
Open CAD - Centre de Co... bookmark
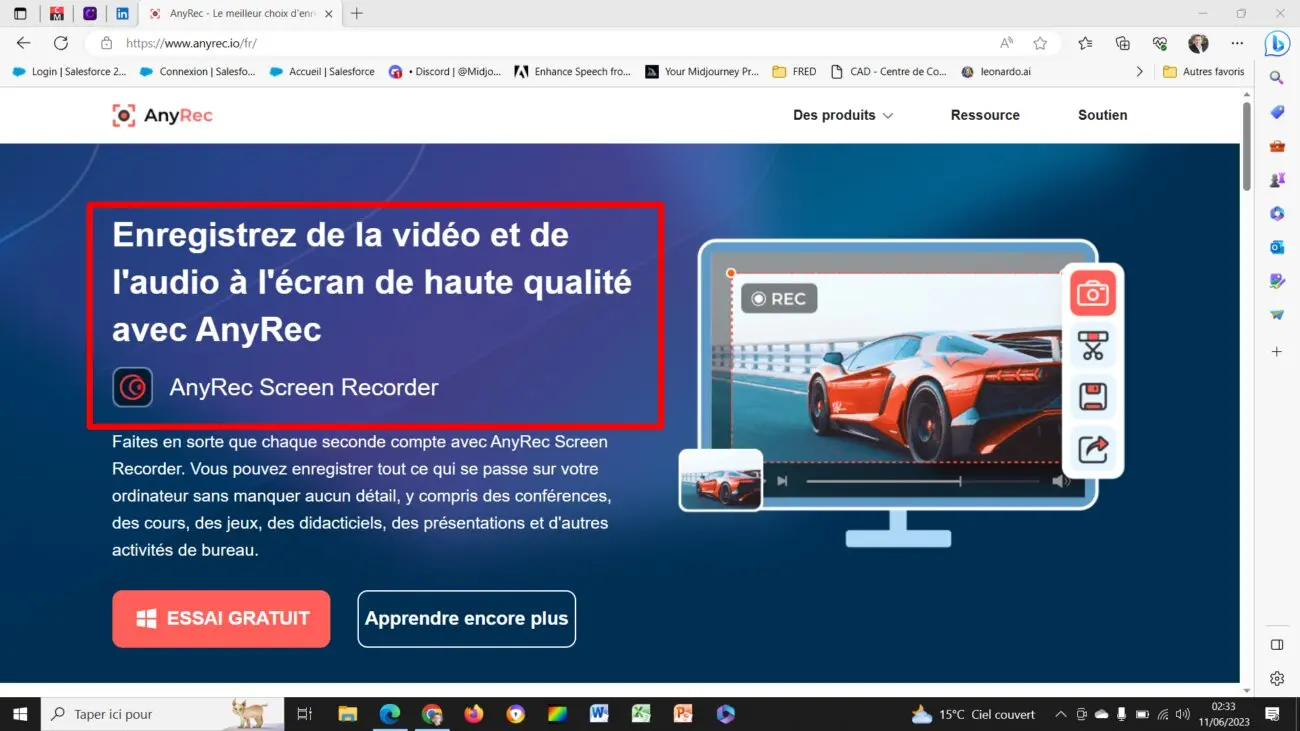click(x=888, y=72)
